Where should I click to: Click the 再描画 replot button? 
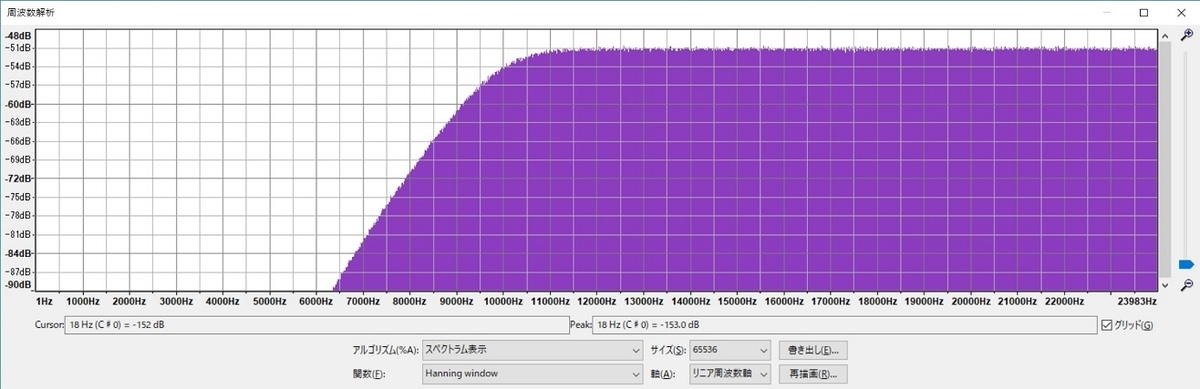[x=814, y=374]
